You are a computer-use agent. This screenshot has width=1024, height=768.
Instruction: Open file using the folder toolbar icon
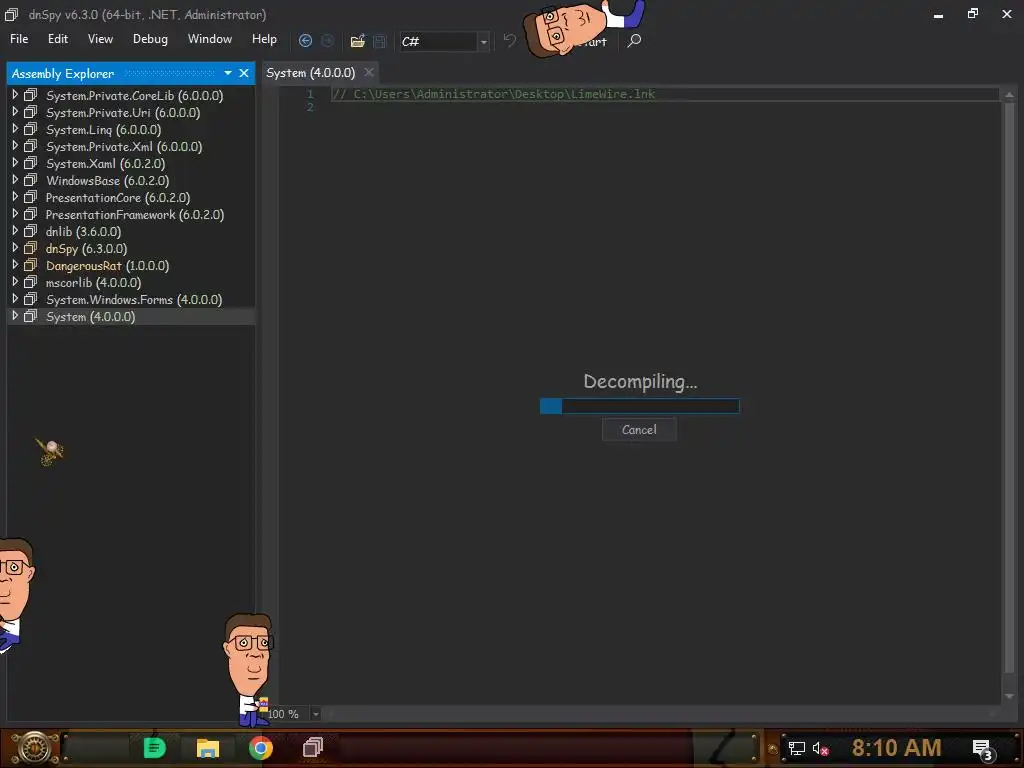pyautogui.click(x=357, y=41)
